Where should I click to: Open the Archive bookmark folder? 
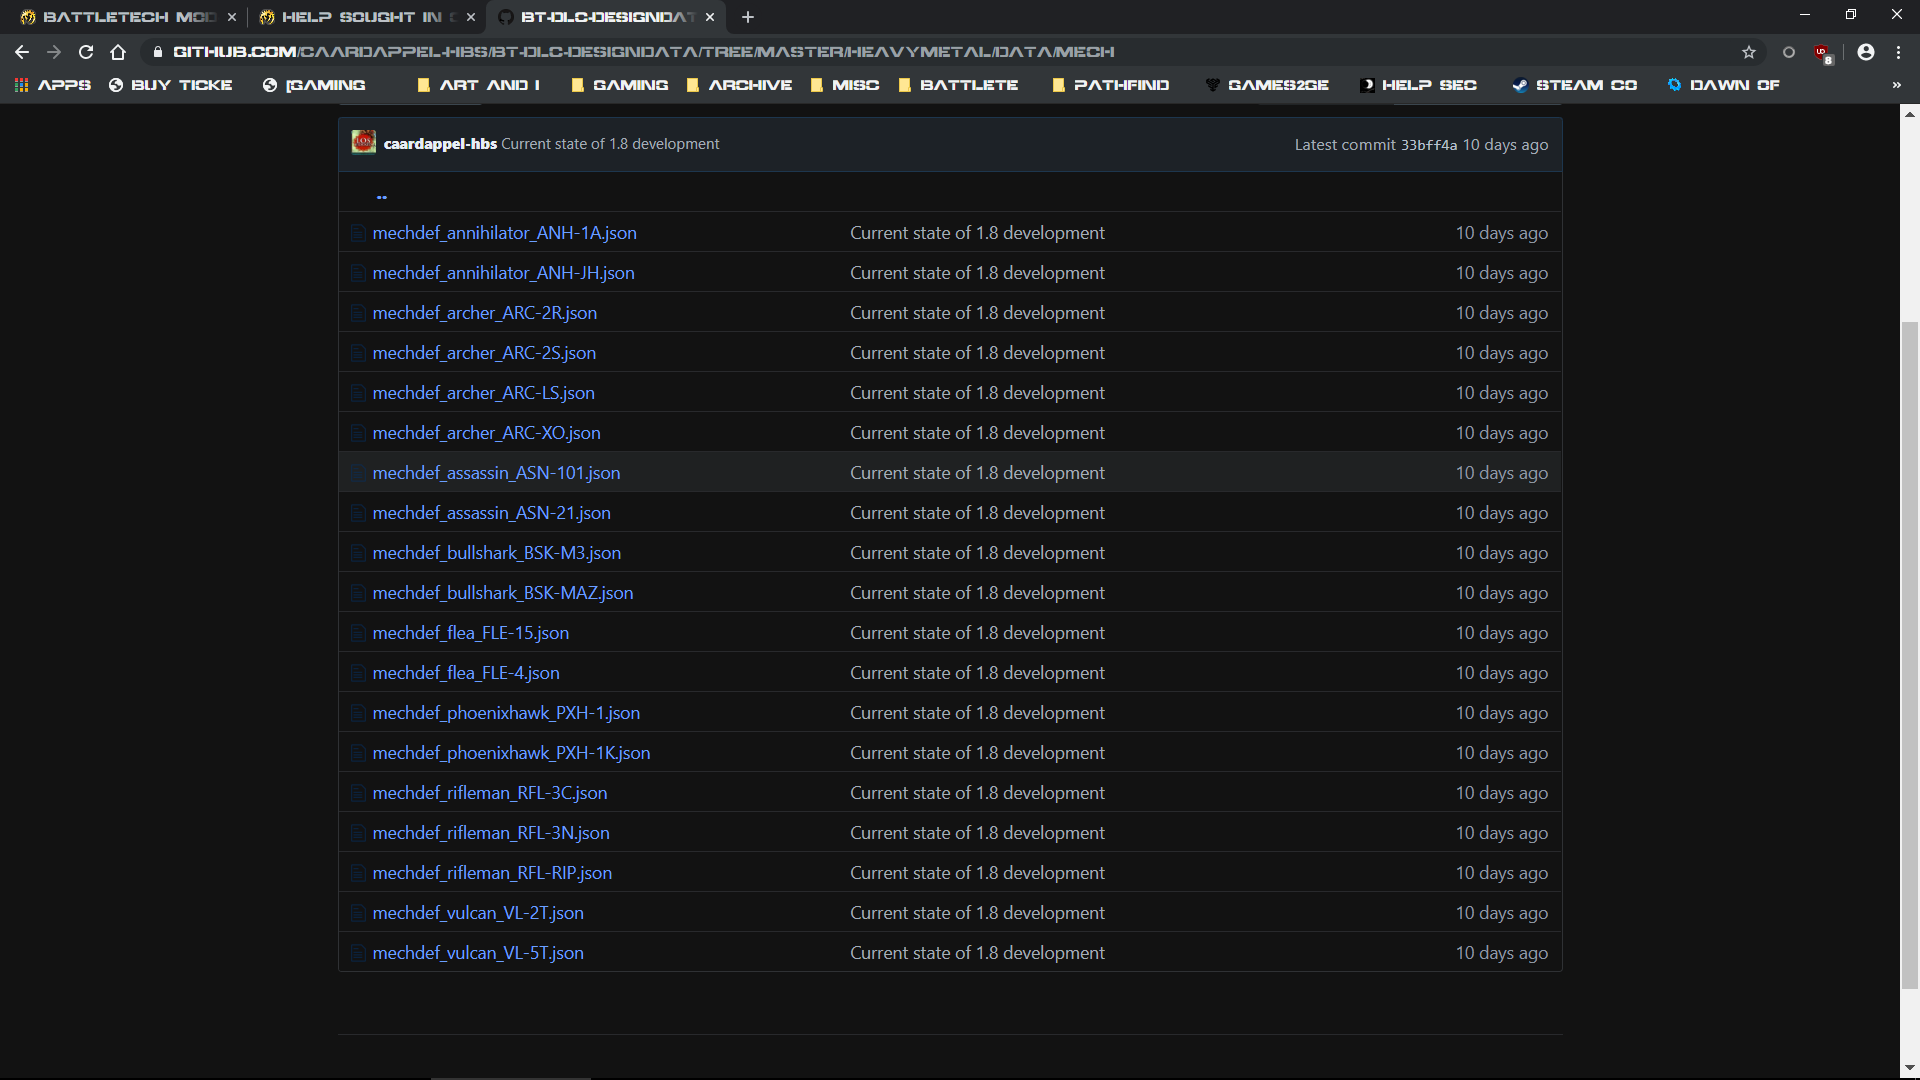pos(740,85)
